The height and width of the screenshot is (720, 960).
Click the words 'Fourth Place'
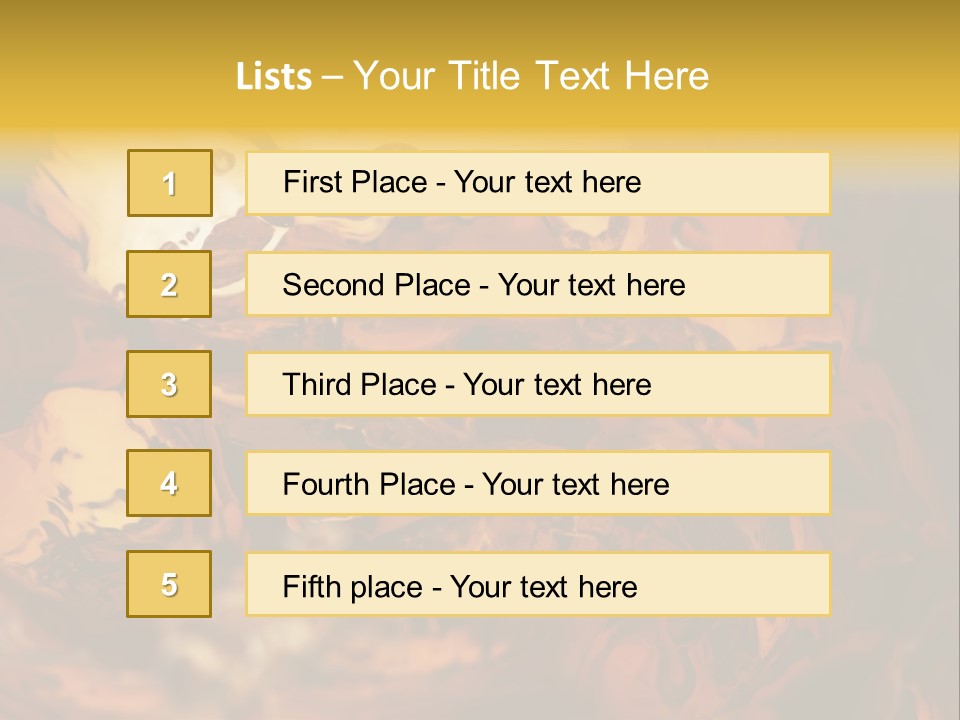pos(369,484)
